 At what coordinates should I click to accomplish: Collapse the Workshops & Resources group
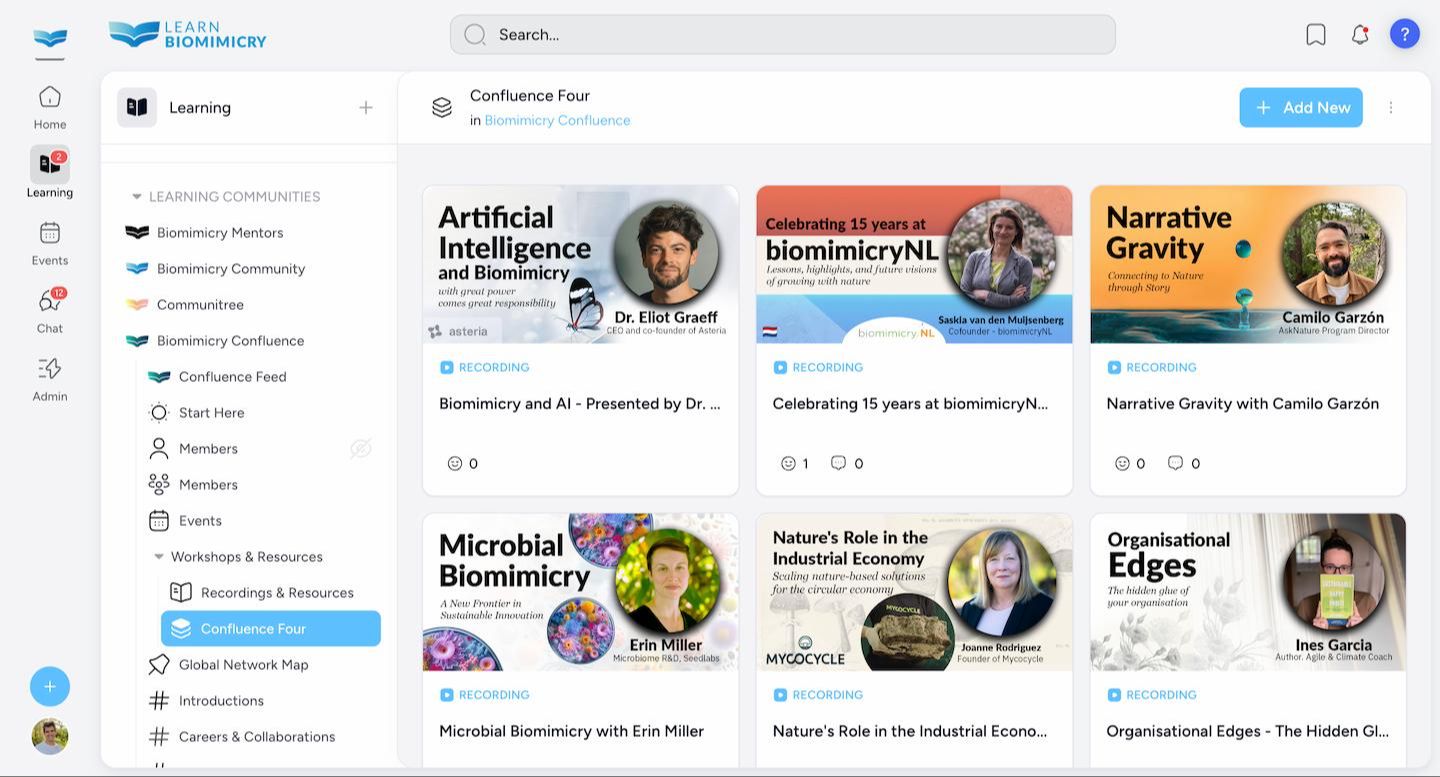[x=159, y=557]
